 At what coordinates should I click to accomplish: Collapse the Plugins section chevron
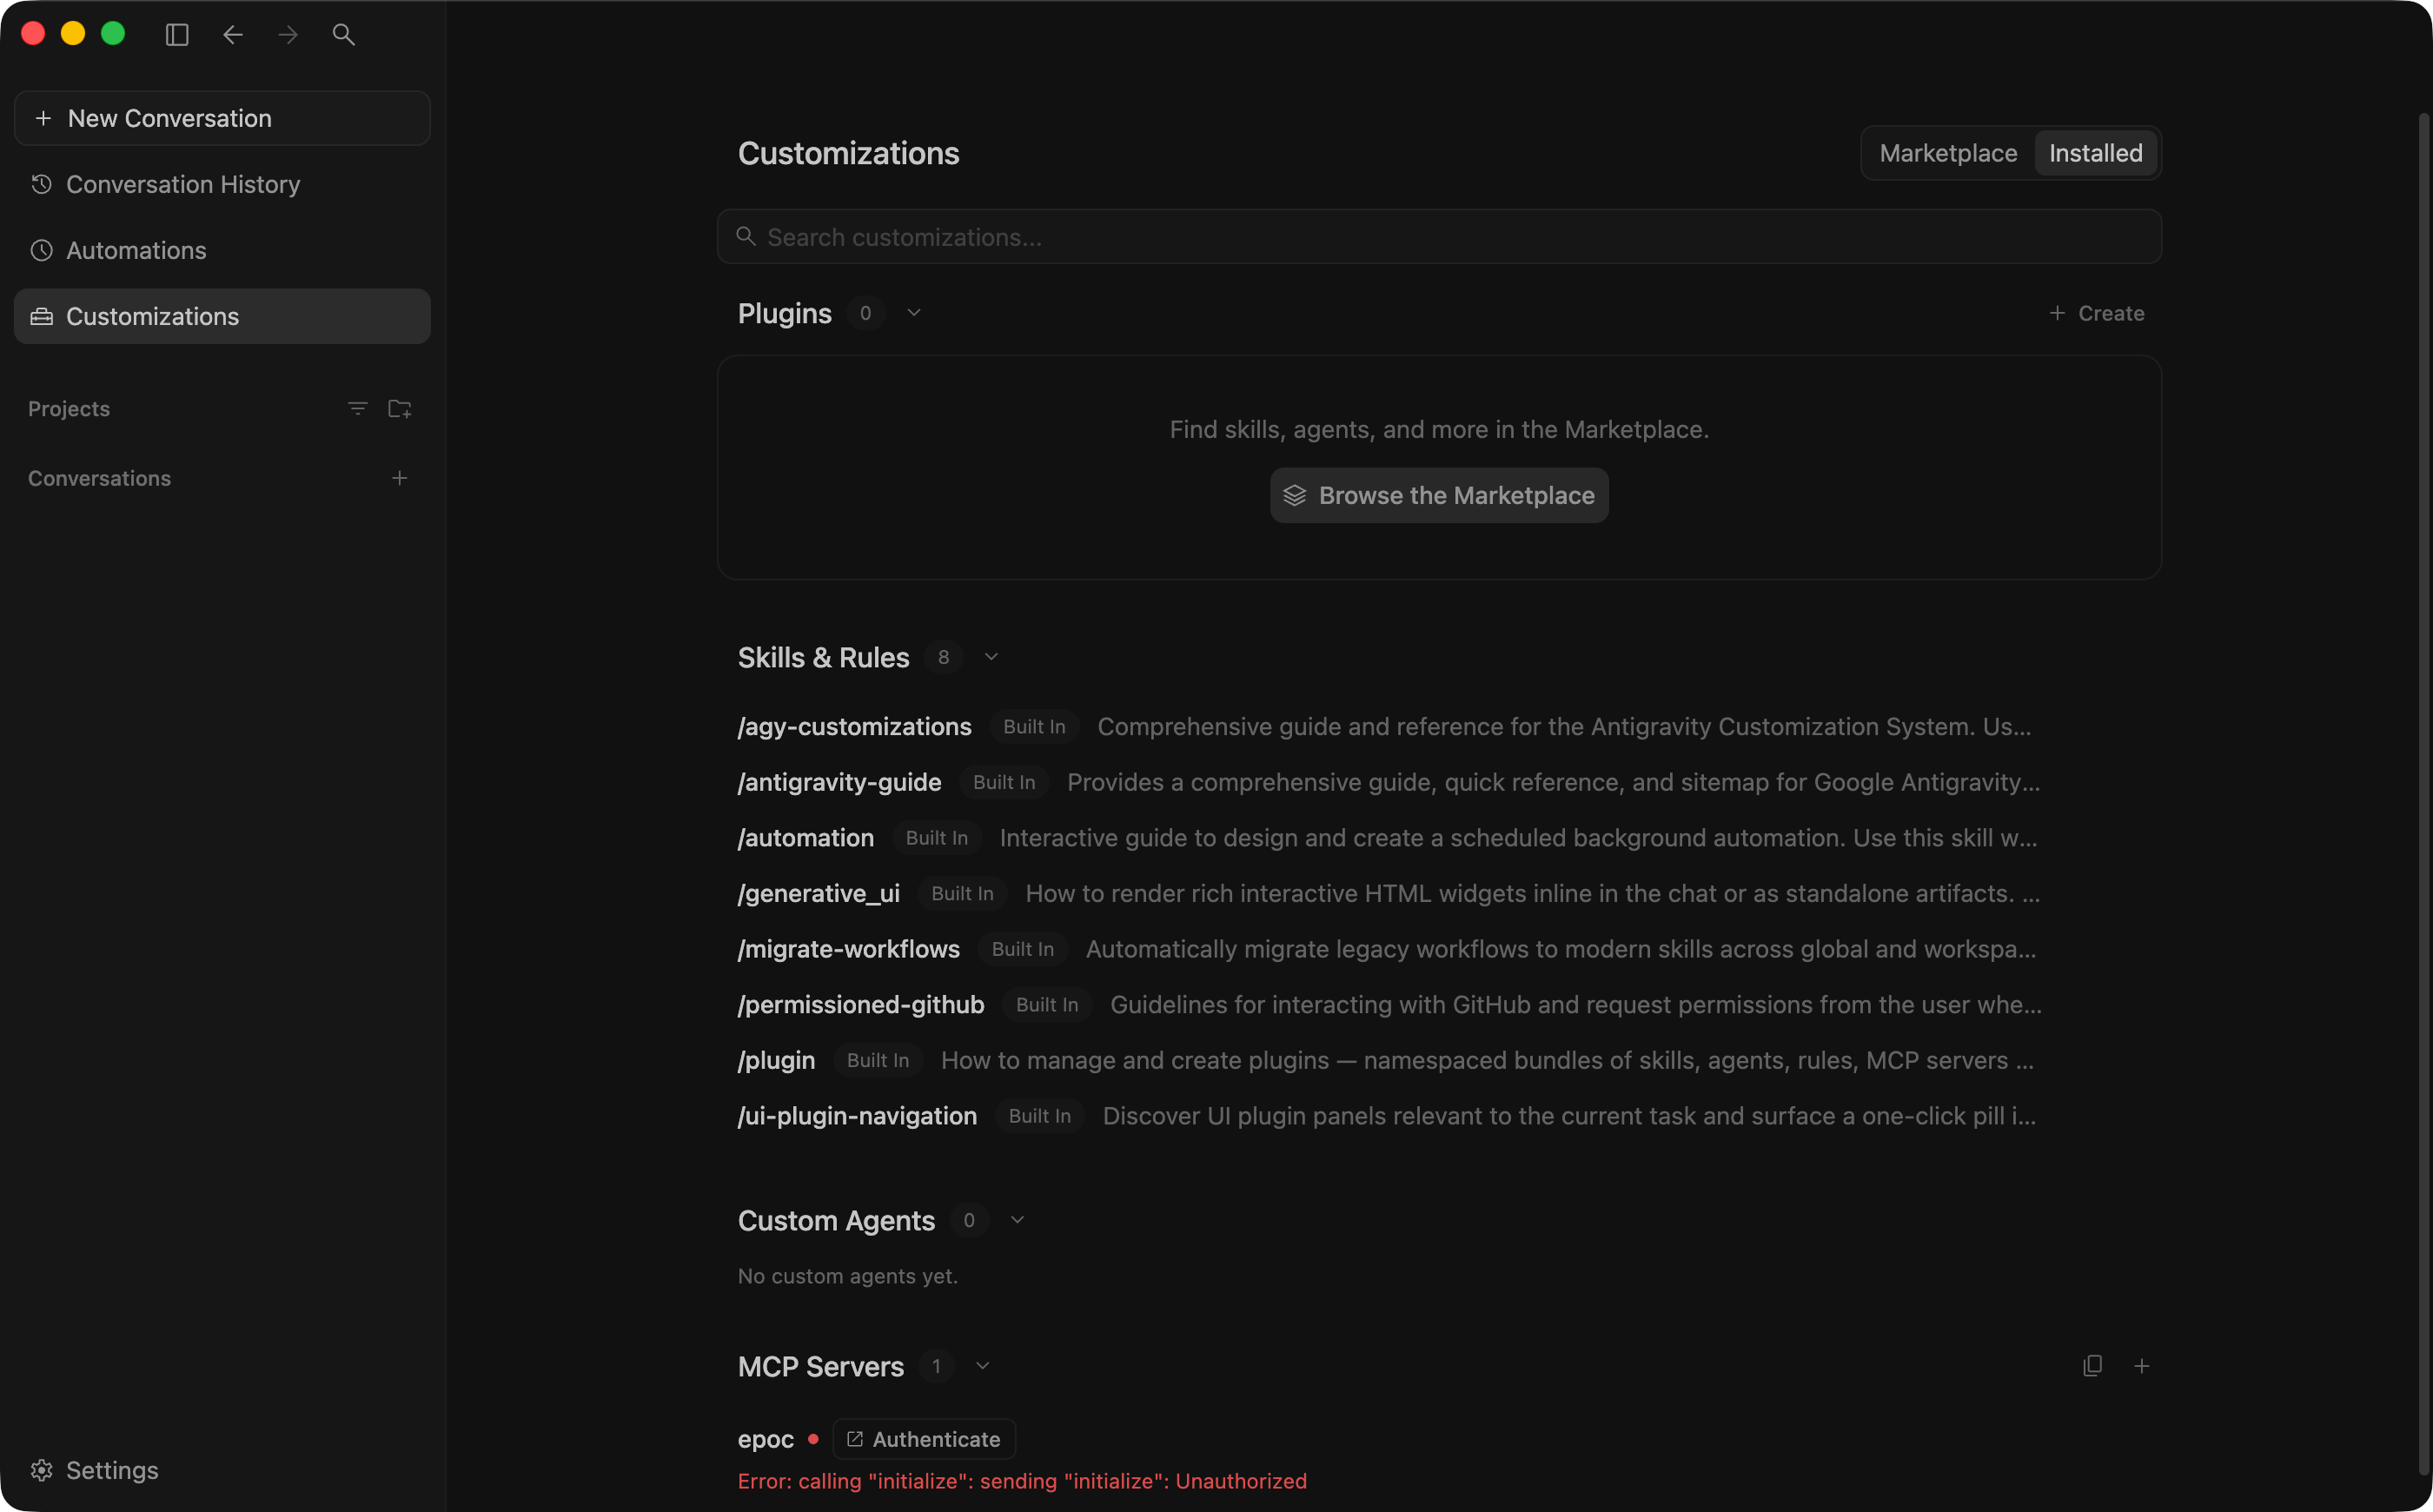[914, 313]
